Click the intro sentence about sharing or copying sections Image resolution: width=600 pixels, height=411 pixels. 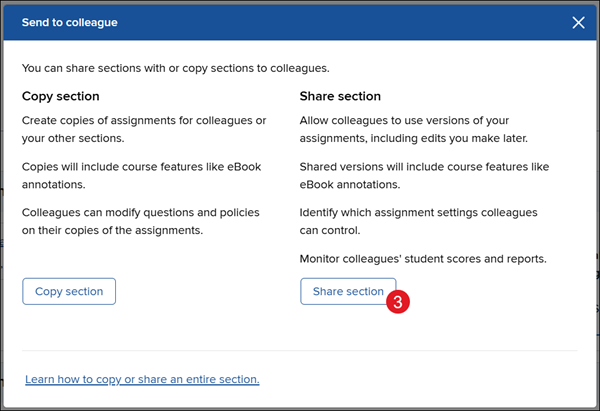tap(175, 68)
